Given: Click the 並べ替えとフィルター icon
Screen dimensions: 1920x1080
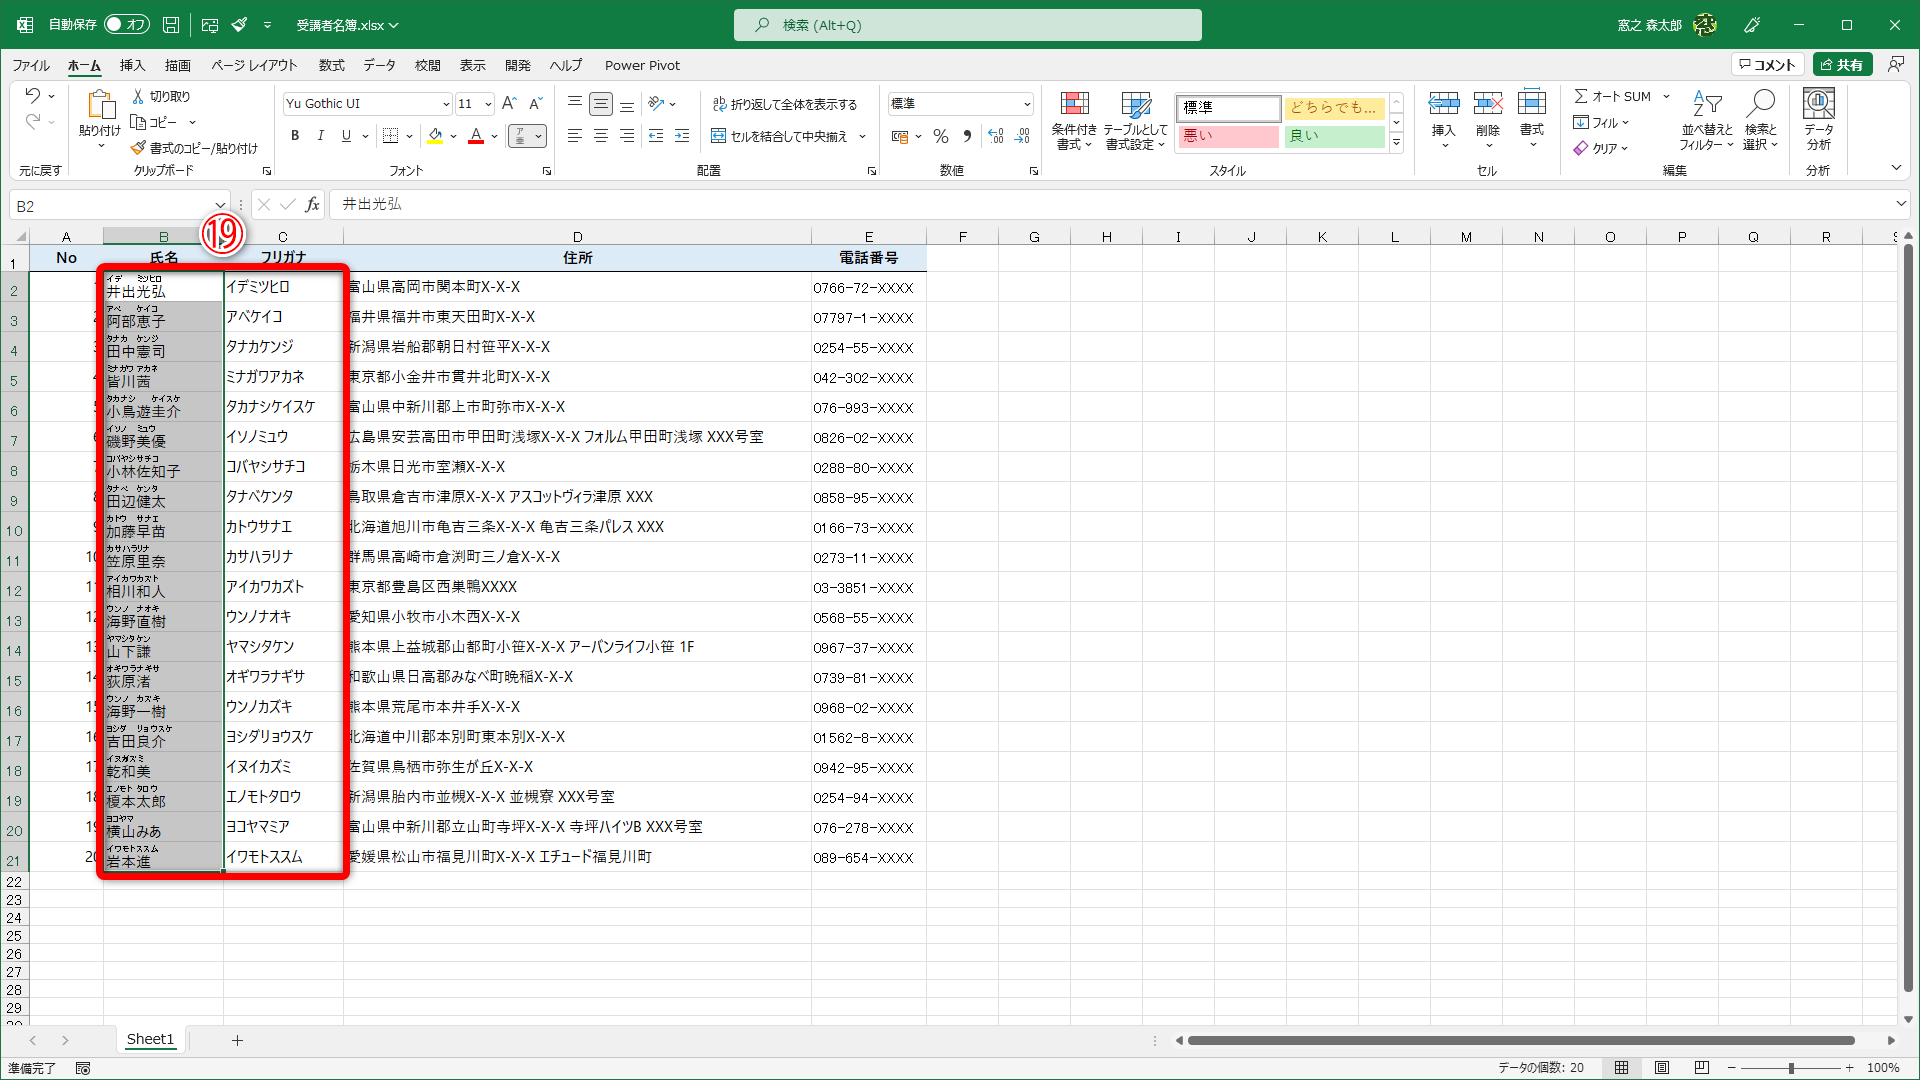Looking at the screenshot, I should click(x=1708, y=120).
